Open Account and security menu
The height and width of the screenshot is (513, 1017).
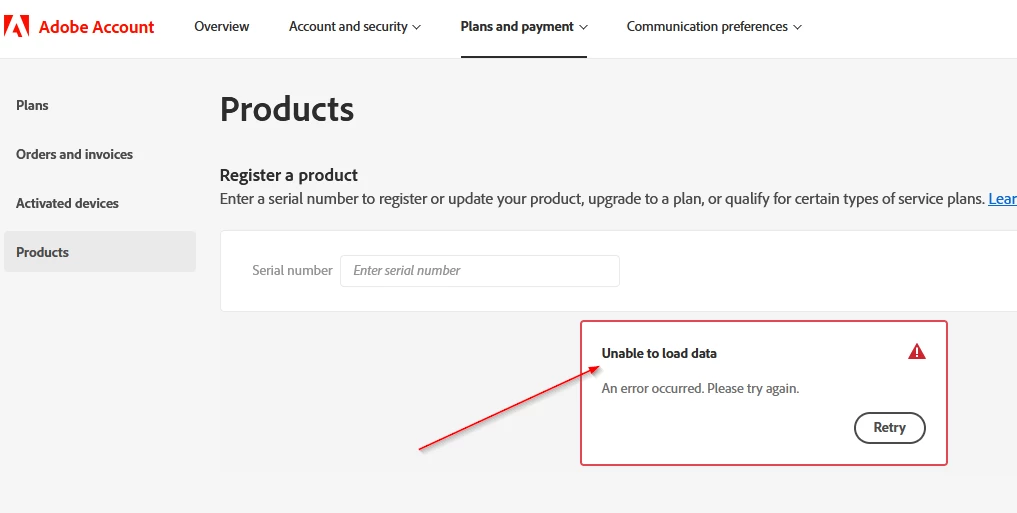[355, 27]
